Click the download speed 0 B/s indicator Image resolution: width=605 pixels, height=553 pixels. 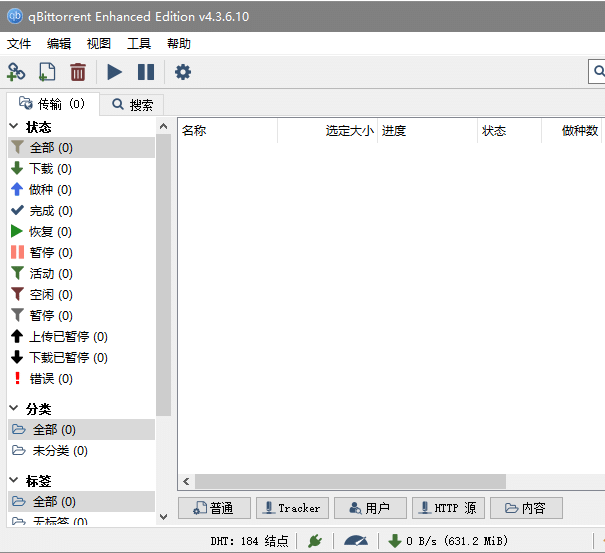448,541
